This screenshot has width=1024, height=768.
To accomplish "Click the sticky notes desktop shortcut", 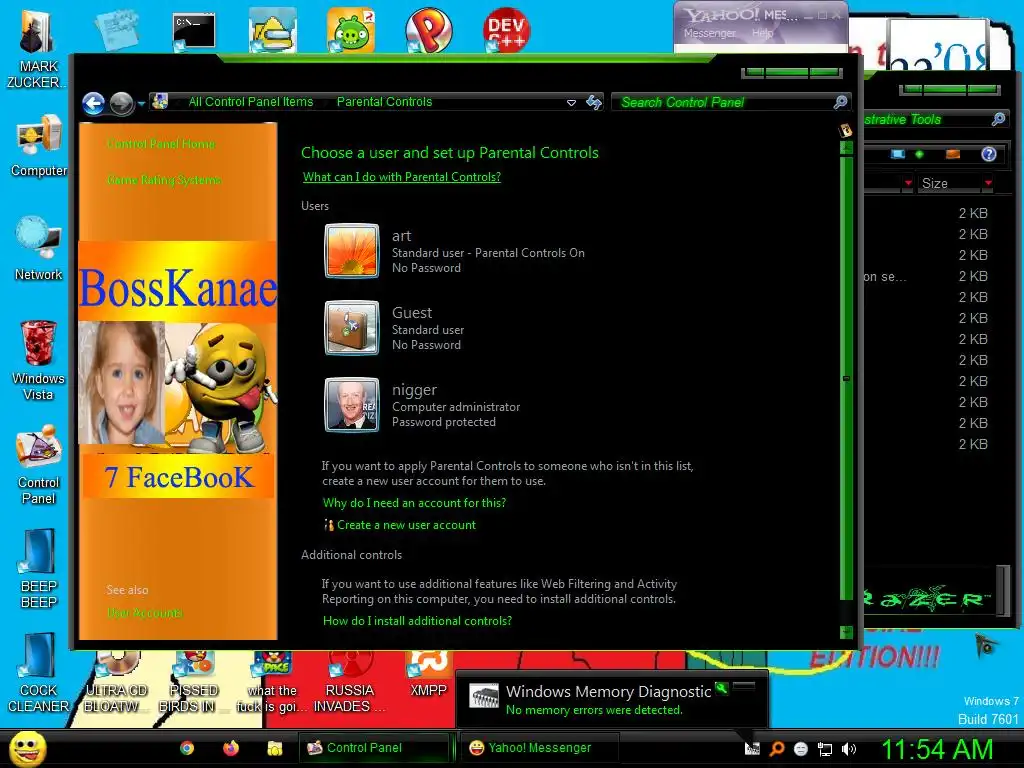I will pyautogui.click(x=116, y=30).
